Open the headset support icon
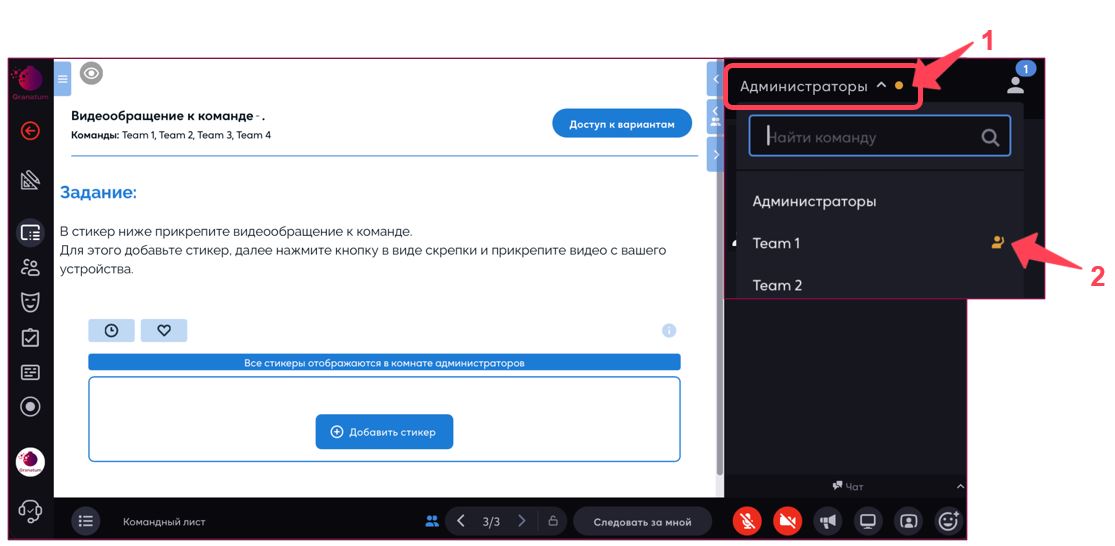The image size is (1115, 546). pos(30,511)
